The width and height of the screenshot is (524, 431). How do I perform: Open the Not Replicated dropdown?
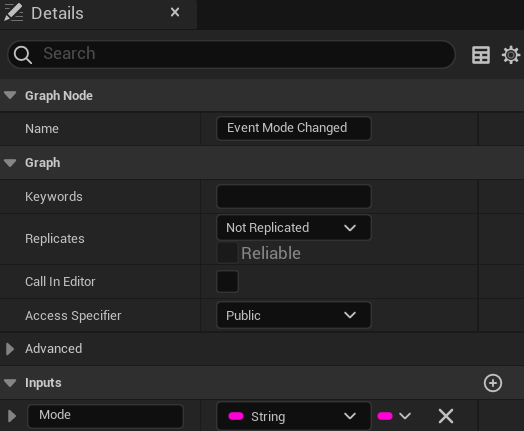(294, 228)
